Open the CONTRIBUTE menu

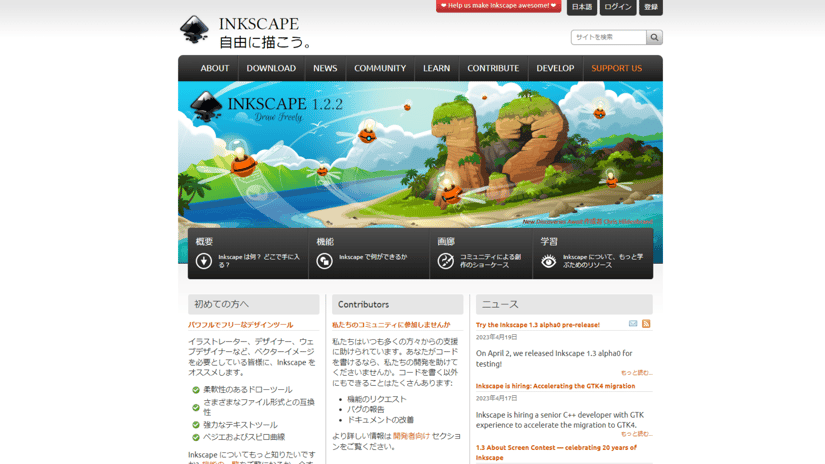pyautogui.click(x=493, y=68)
